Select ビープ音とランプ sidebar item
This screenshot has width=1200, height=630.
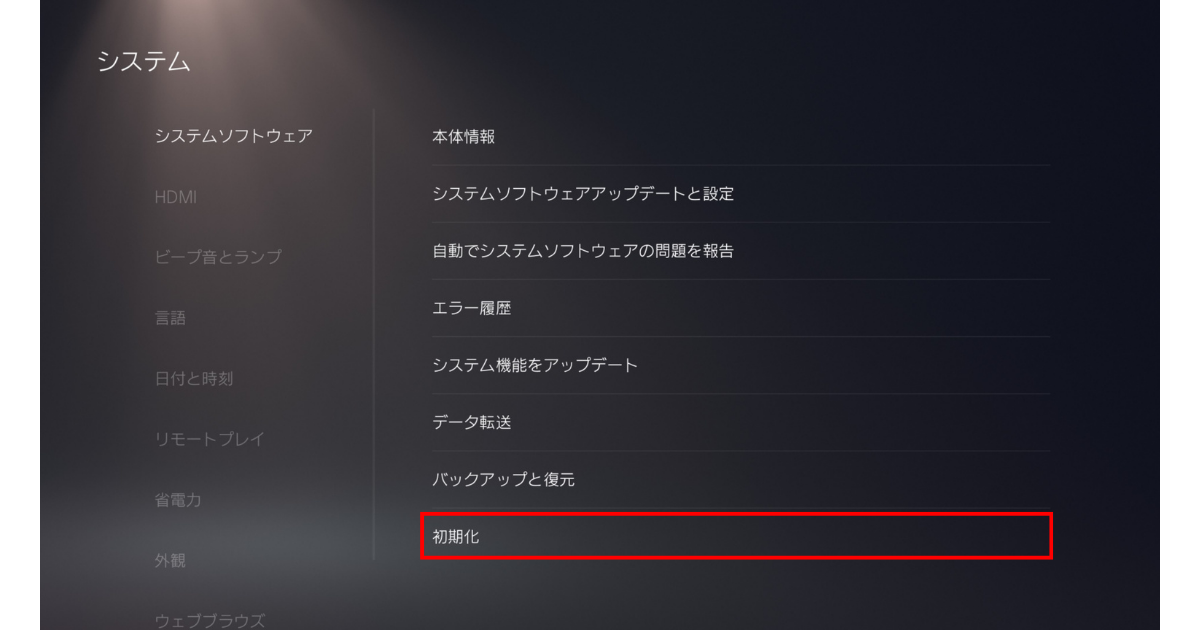[218, 257]
